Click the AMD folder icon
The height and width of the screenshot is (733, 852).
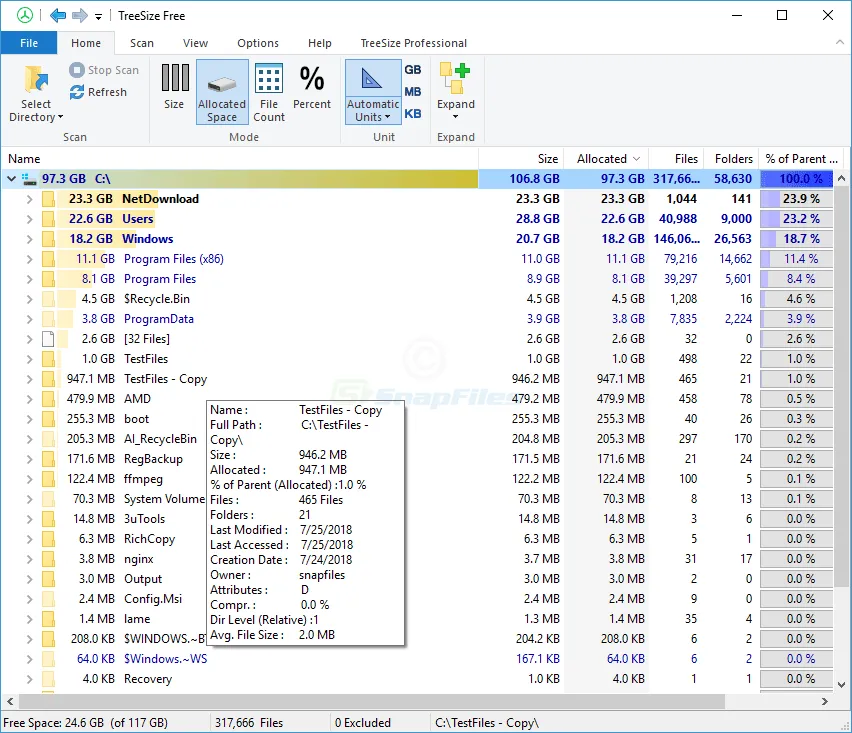coord(48,399)
